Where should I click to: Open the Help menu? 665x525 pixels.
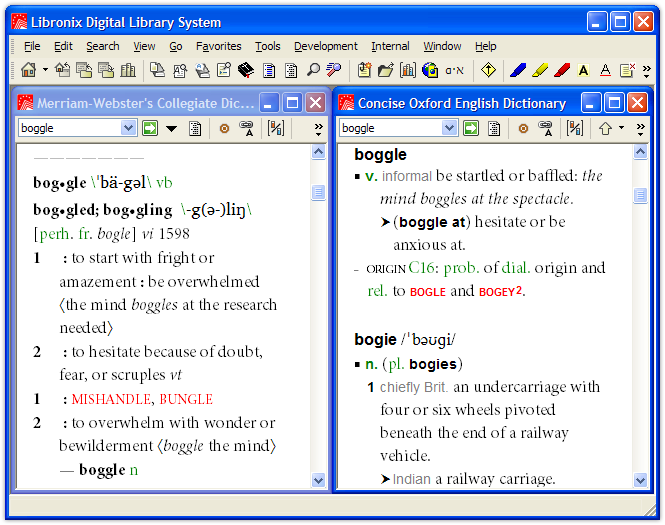[486, 46]
